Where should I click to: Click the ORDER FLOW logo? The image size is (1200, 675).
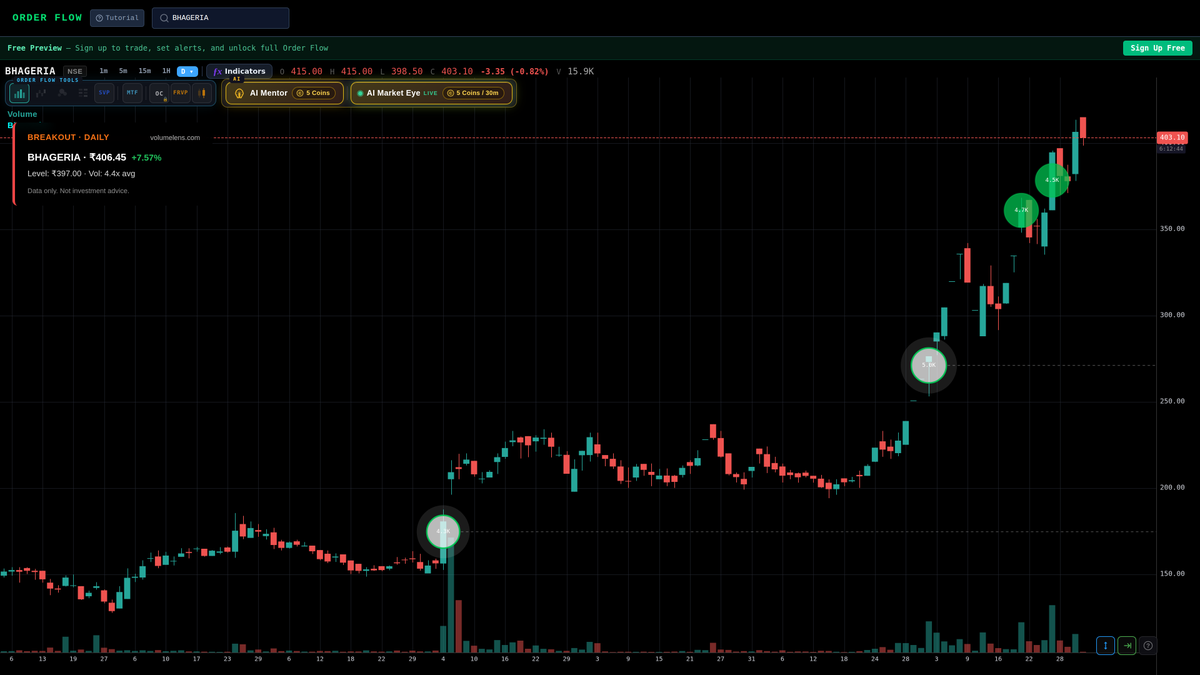[x=47, y=18]
